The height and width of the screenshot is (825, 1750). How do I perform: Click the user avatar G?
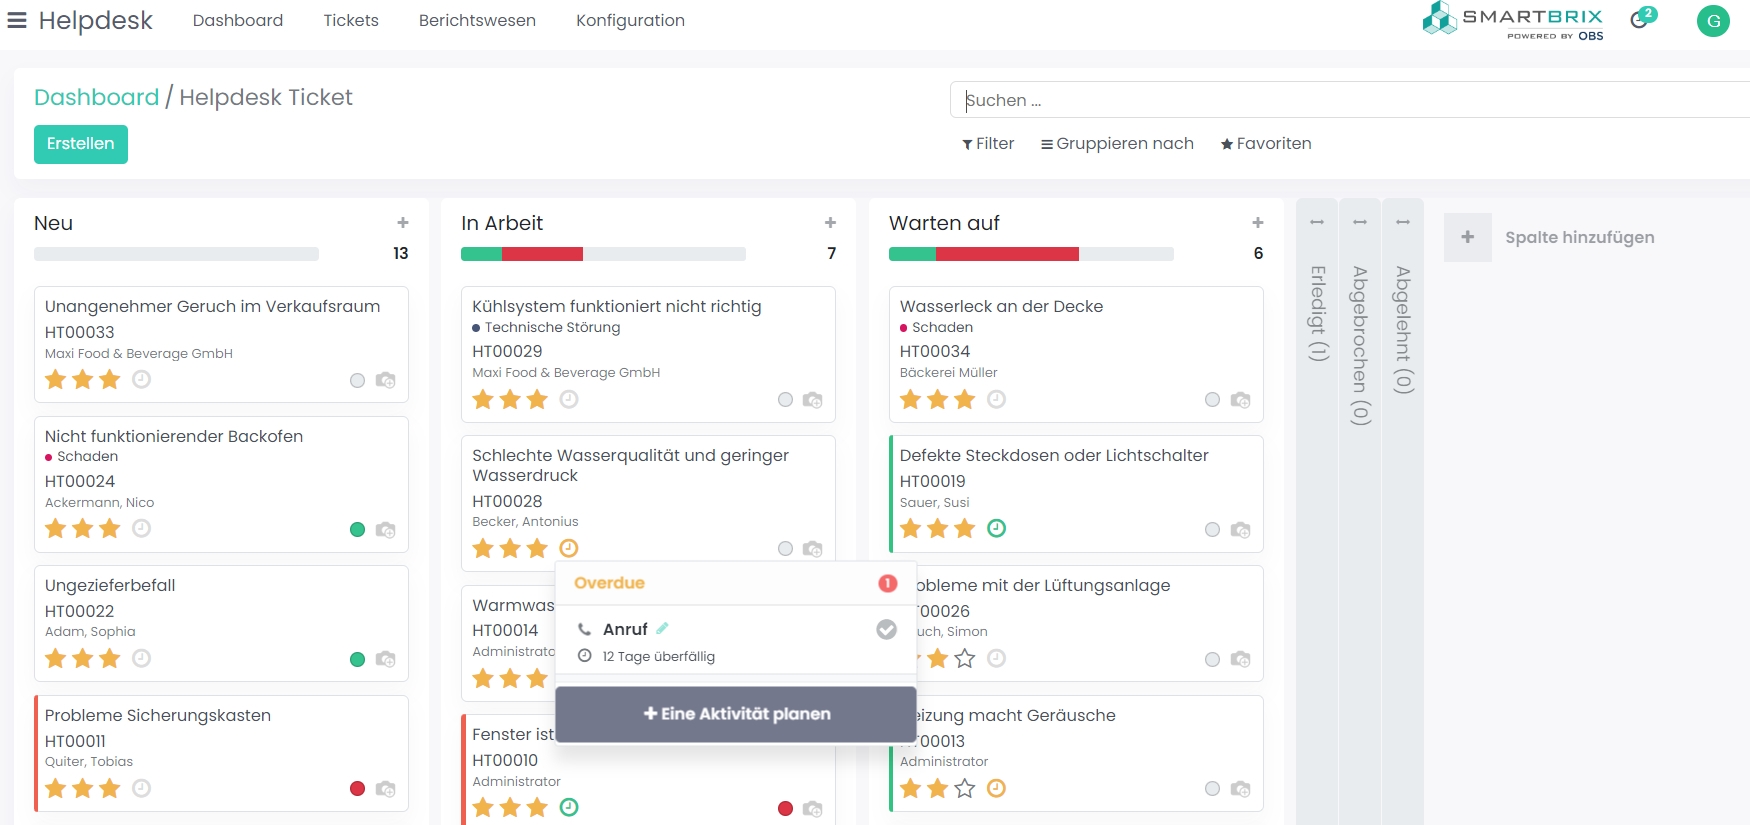point(1713,20)
